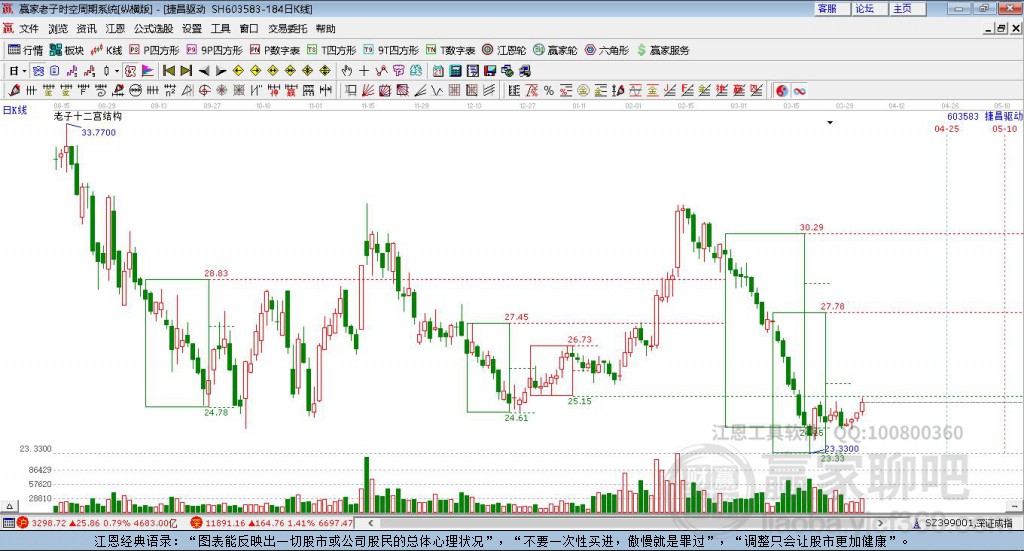Open the 六角形 hexagon tool

[x=607, y=50]
